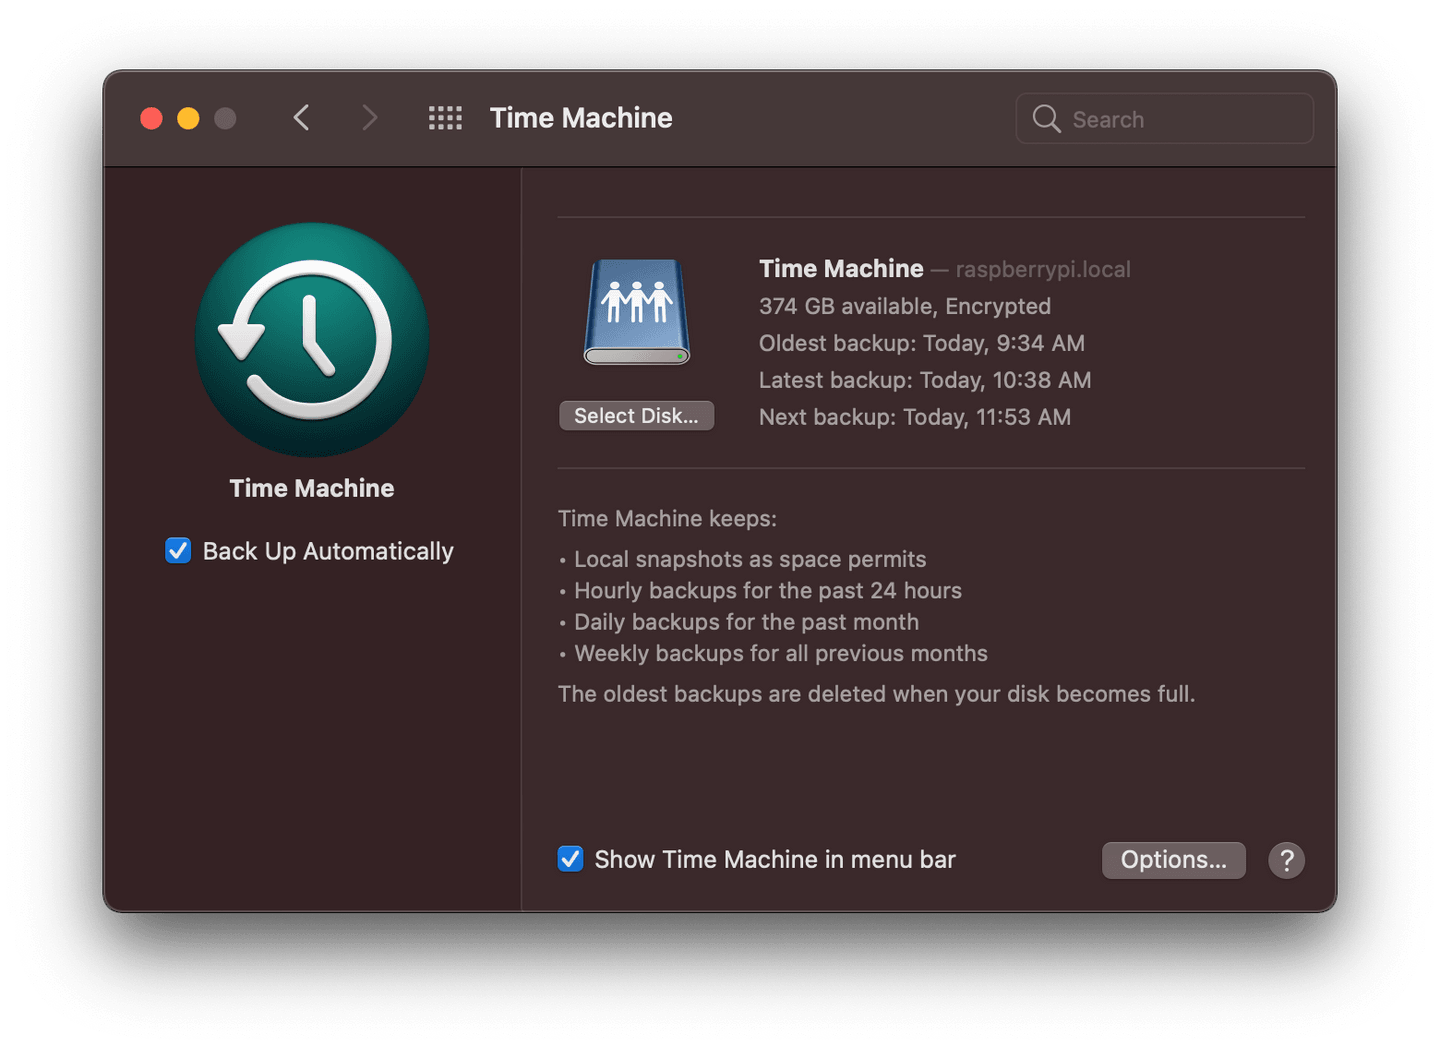Viewport: 1440px width, 1049px height.
Task: Click the raspberrypi.local server name
Action: tap(1042, 269)
